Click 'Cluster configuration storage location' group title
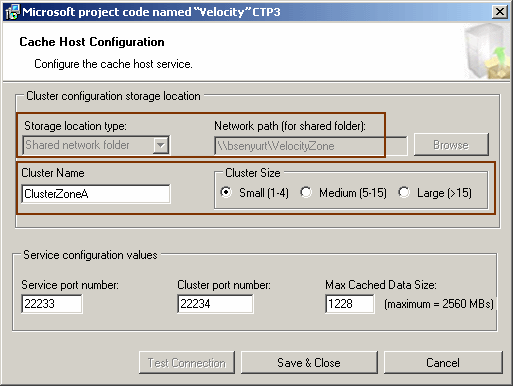513x386 pixels. tap(113, 96)
